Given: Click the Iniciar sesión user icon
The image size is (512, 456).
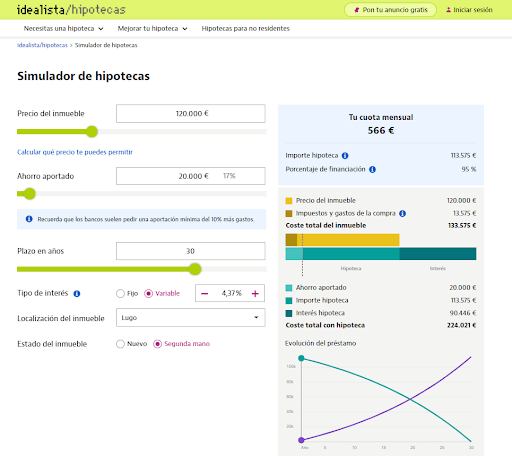Looking at the screenshot, I should [x=448, y=10].
